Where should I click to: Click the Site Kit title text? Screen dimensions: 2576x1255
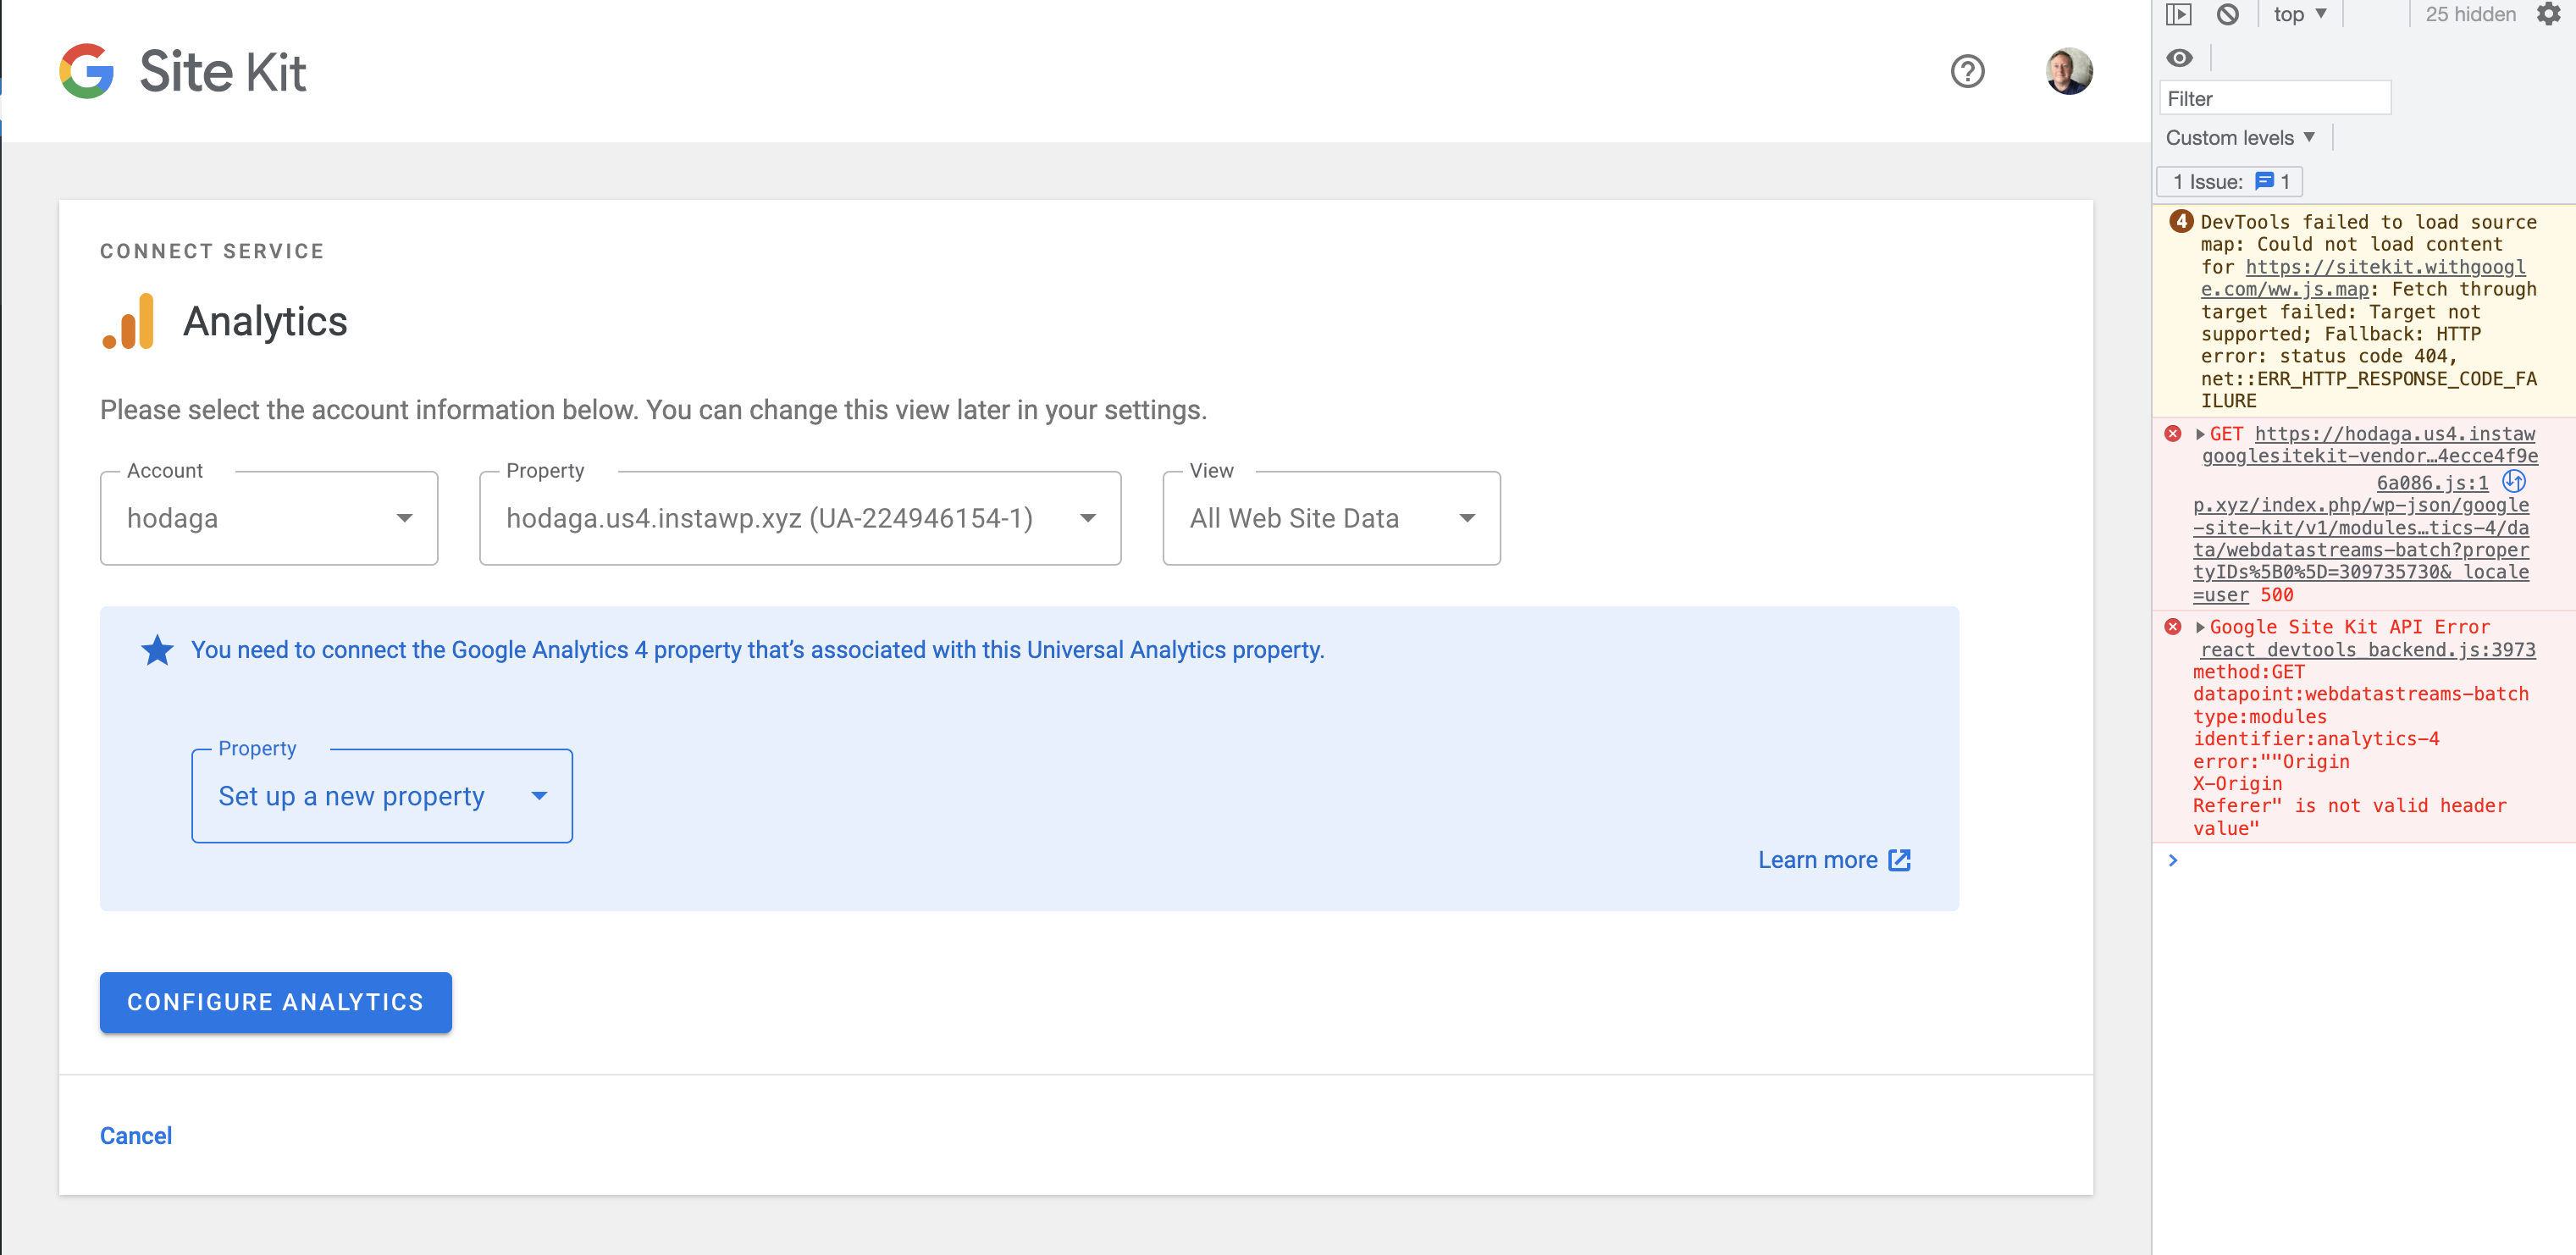pyautogui.click(x=222, y=71)
